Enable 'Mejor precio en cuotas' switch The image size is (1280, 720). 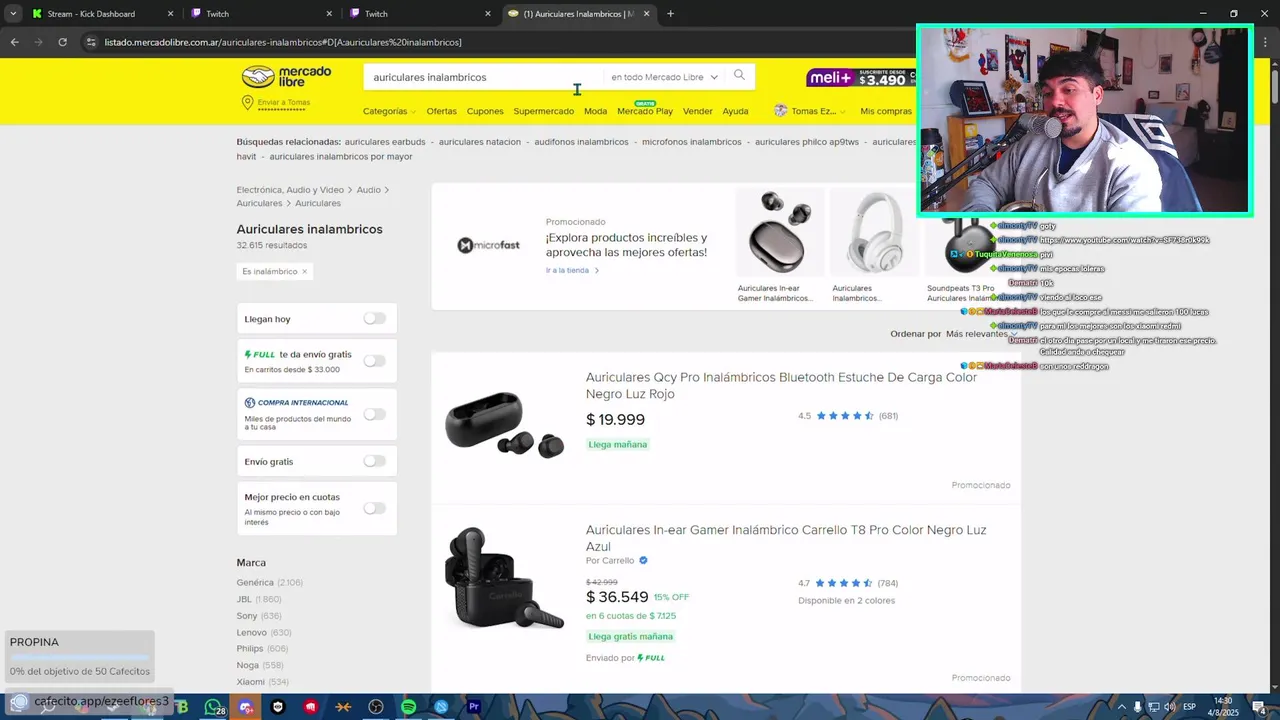[374, 508]
